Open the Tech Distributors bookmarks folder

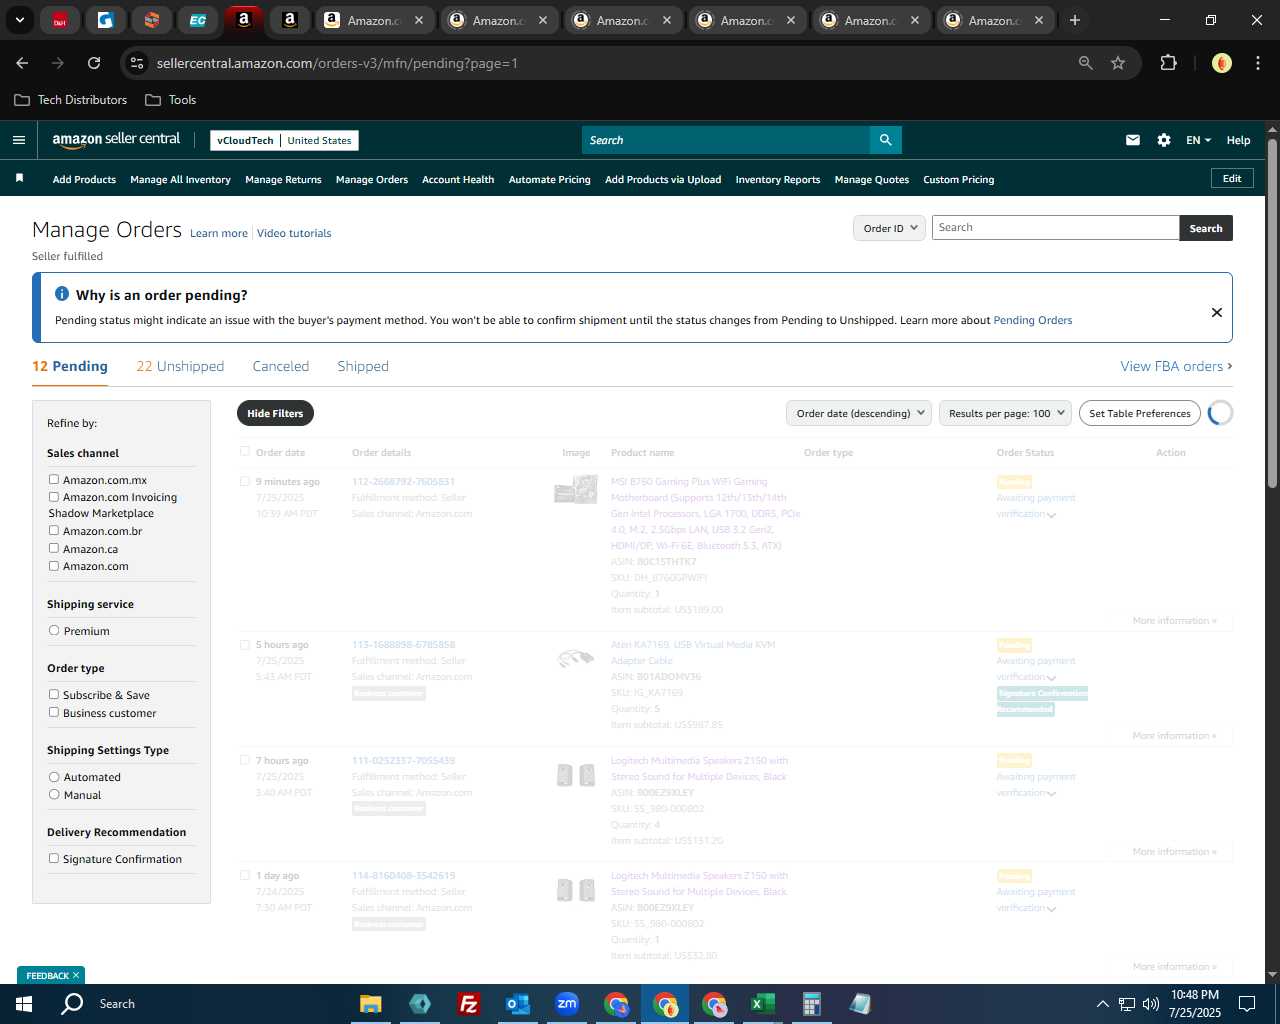[x=71, y=100]
